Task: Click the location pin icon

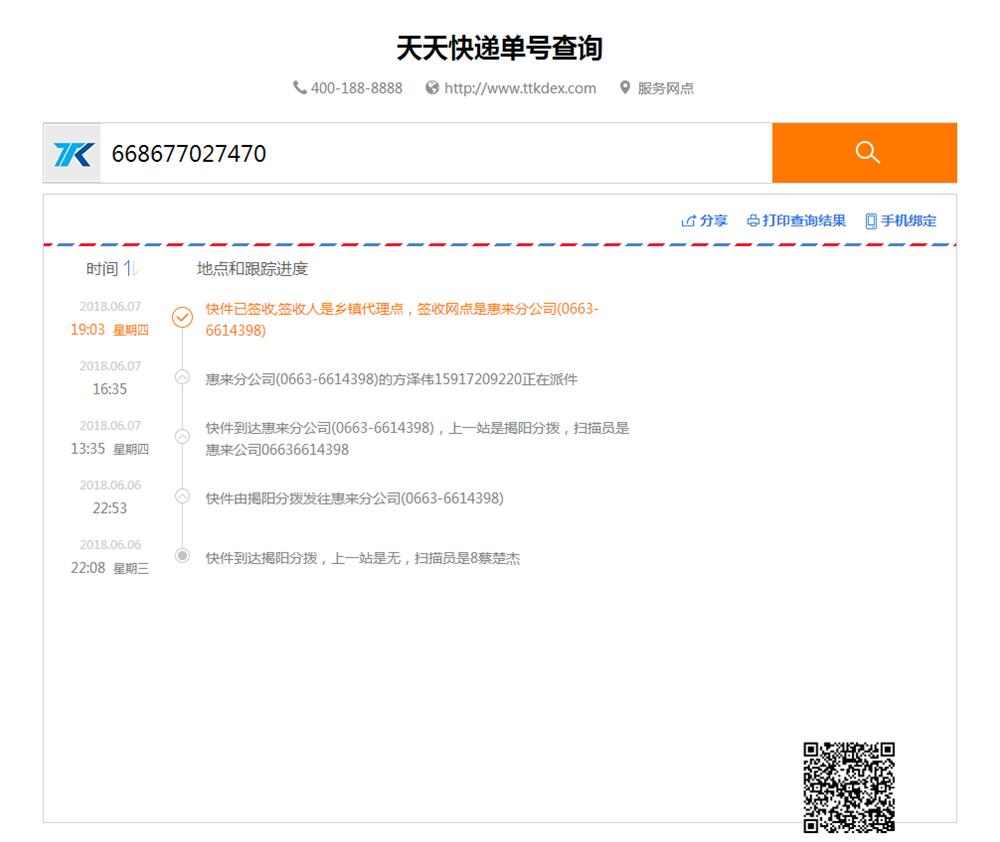Action: (625, 87)
